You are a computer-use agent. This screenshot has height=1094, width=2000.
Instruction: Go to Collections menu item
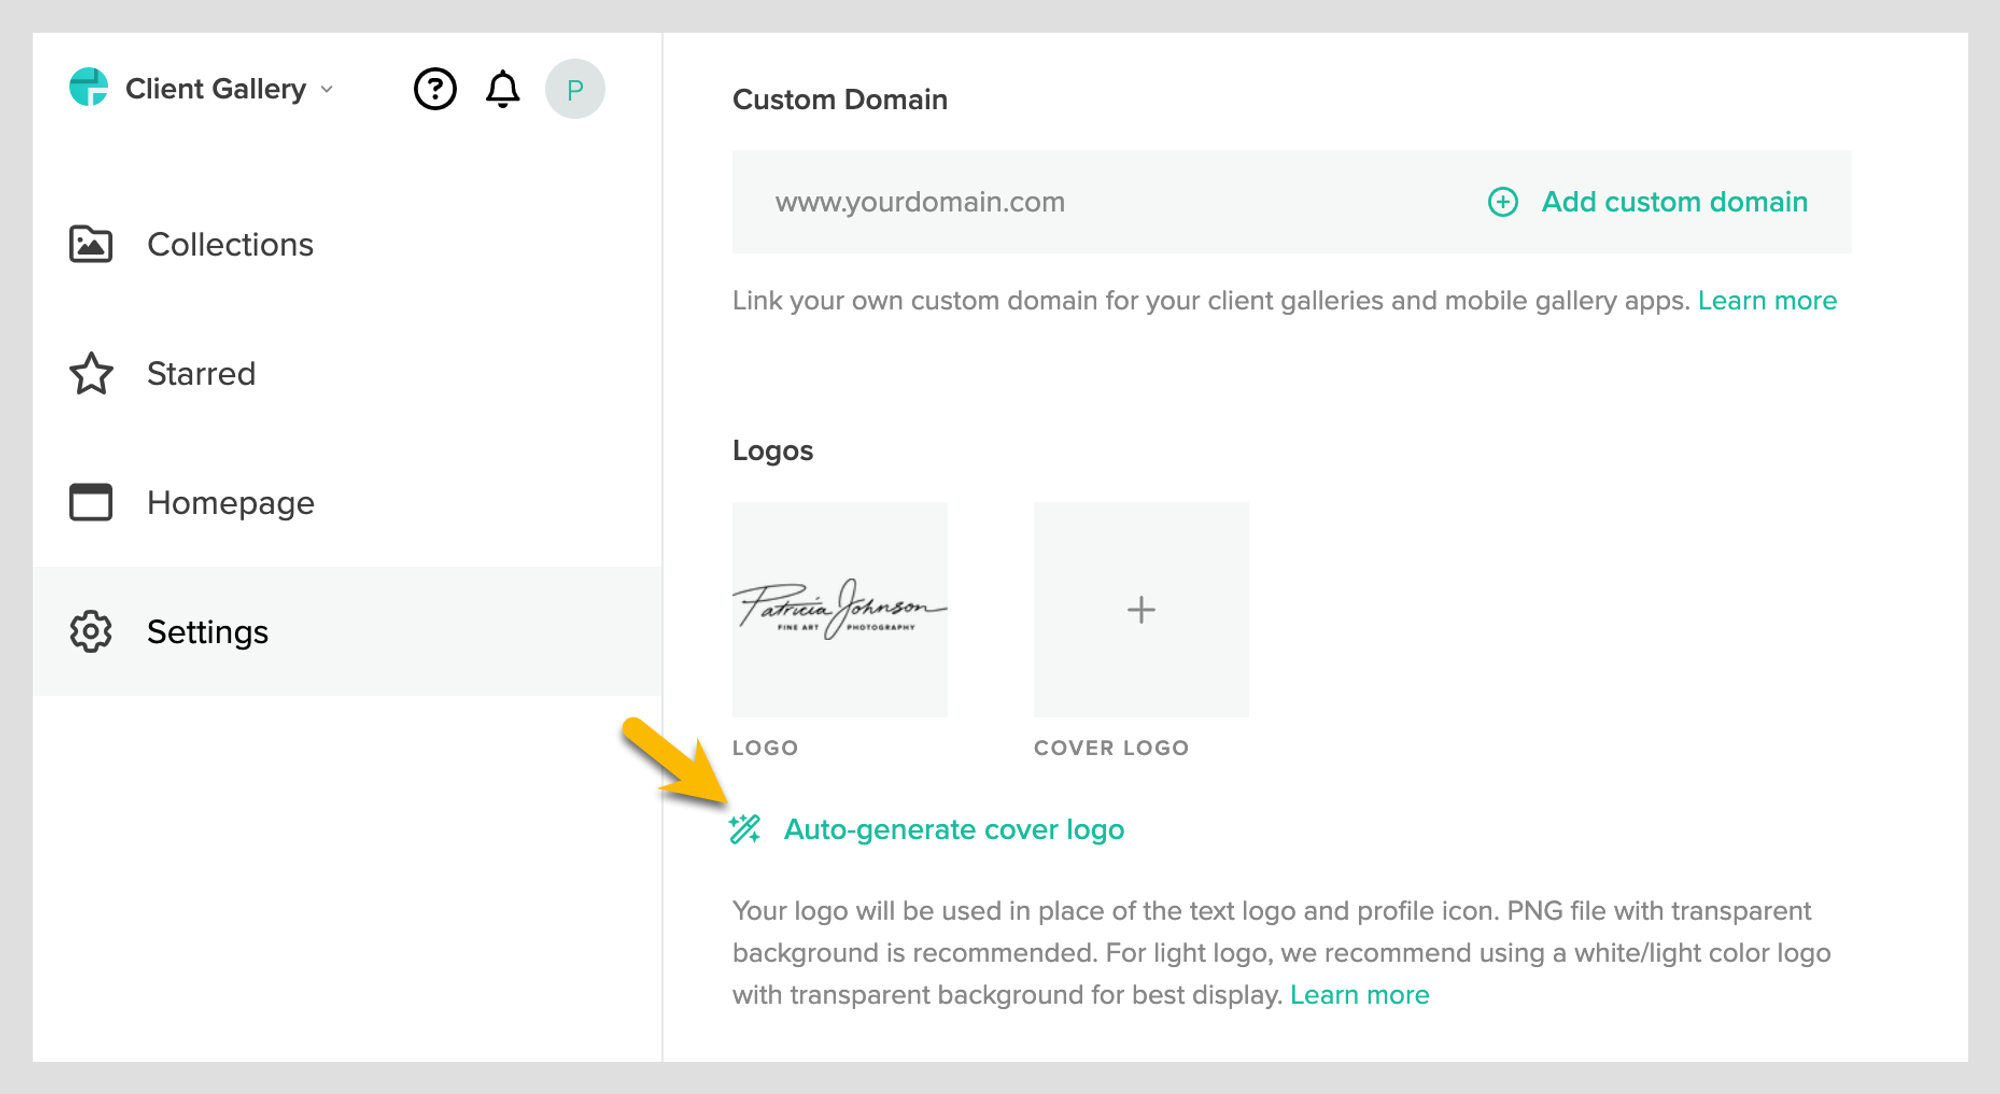click(x=230, y=244)
